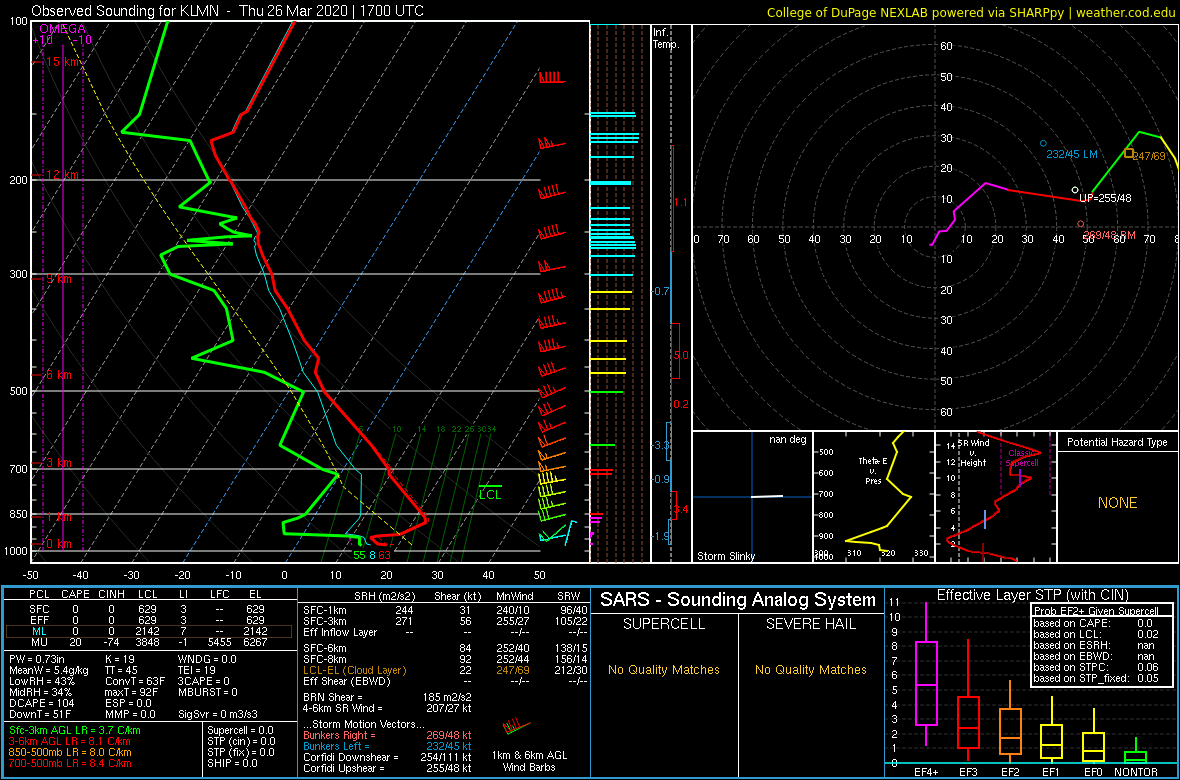This screenshot has height=780, width=1180.
Task: Click the Bunkers left mover circle on hodograph
Action: (1043, 143)
